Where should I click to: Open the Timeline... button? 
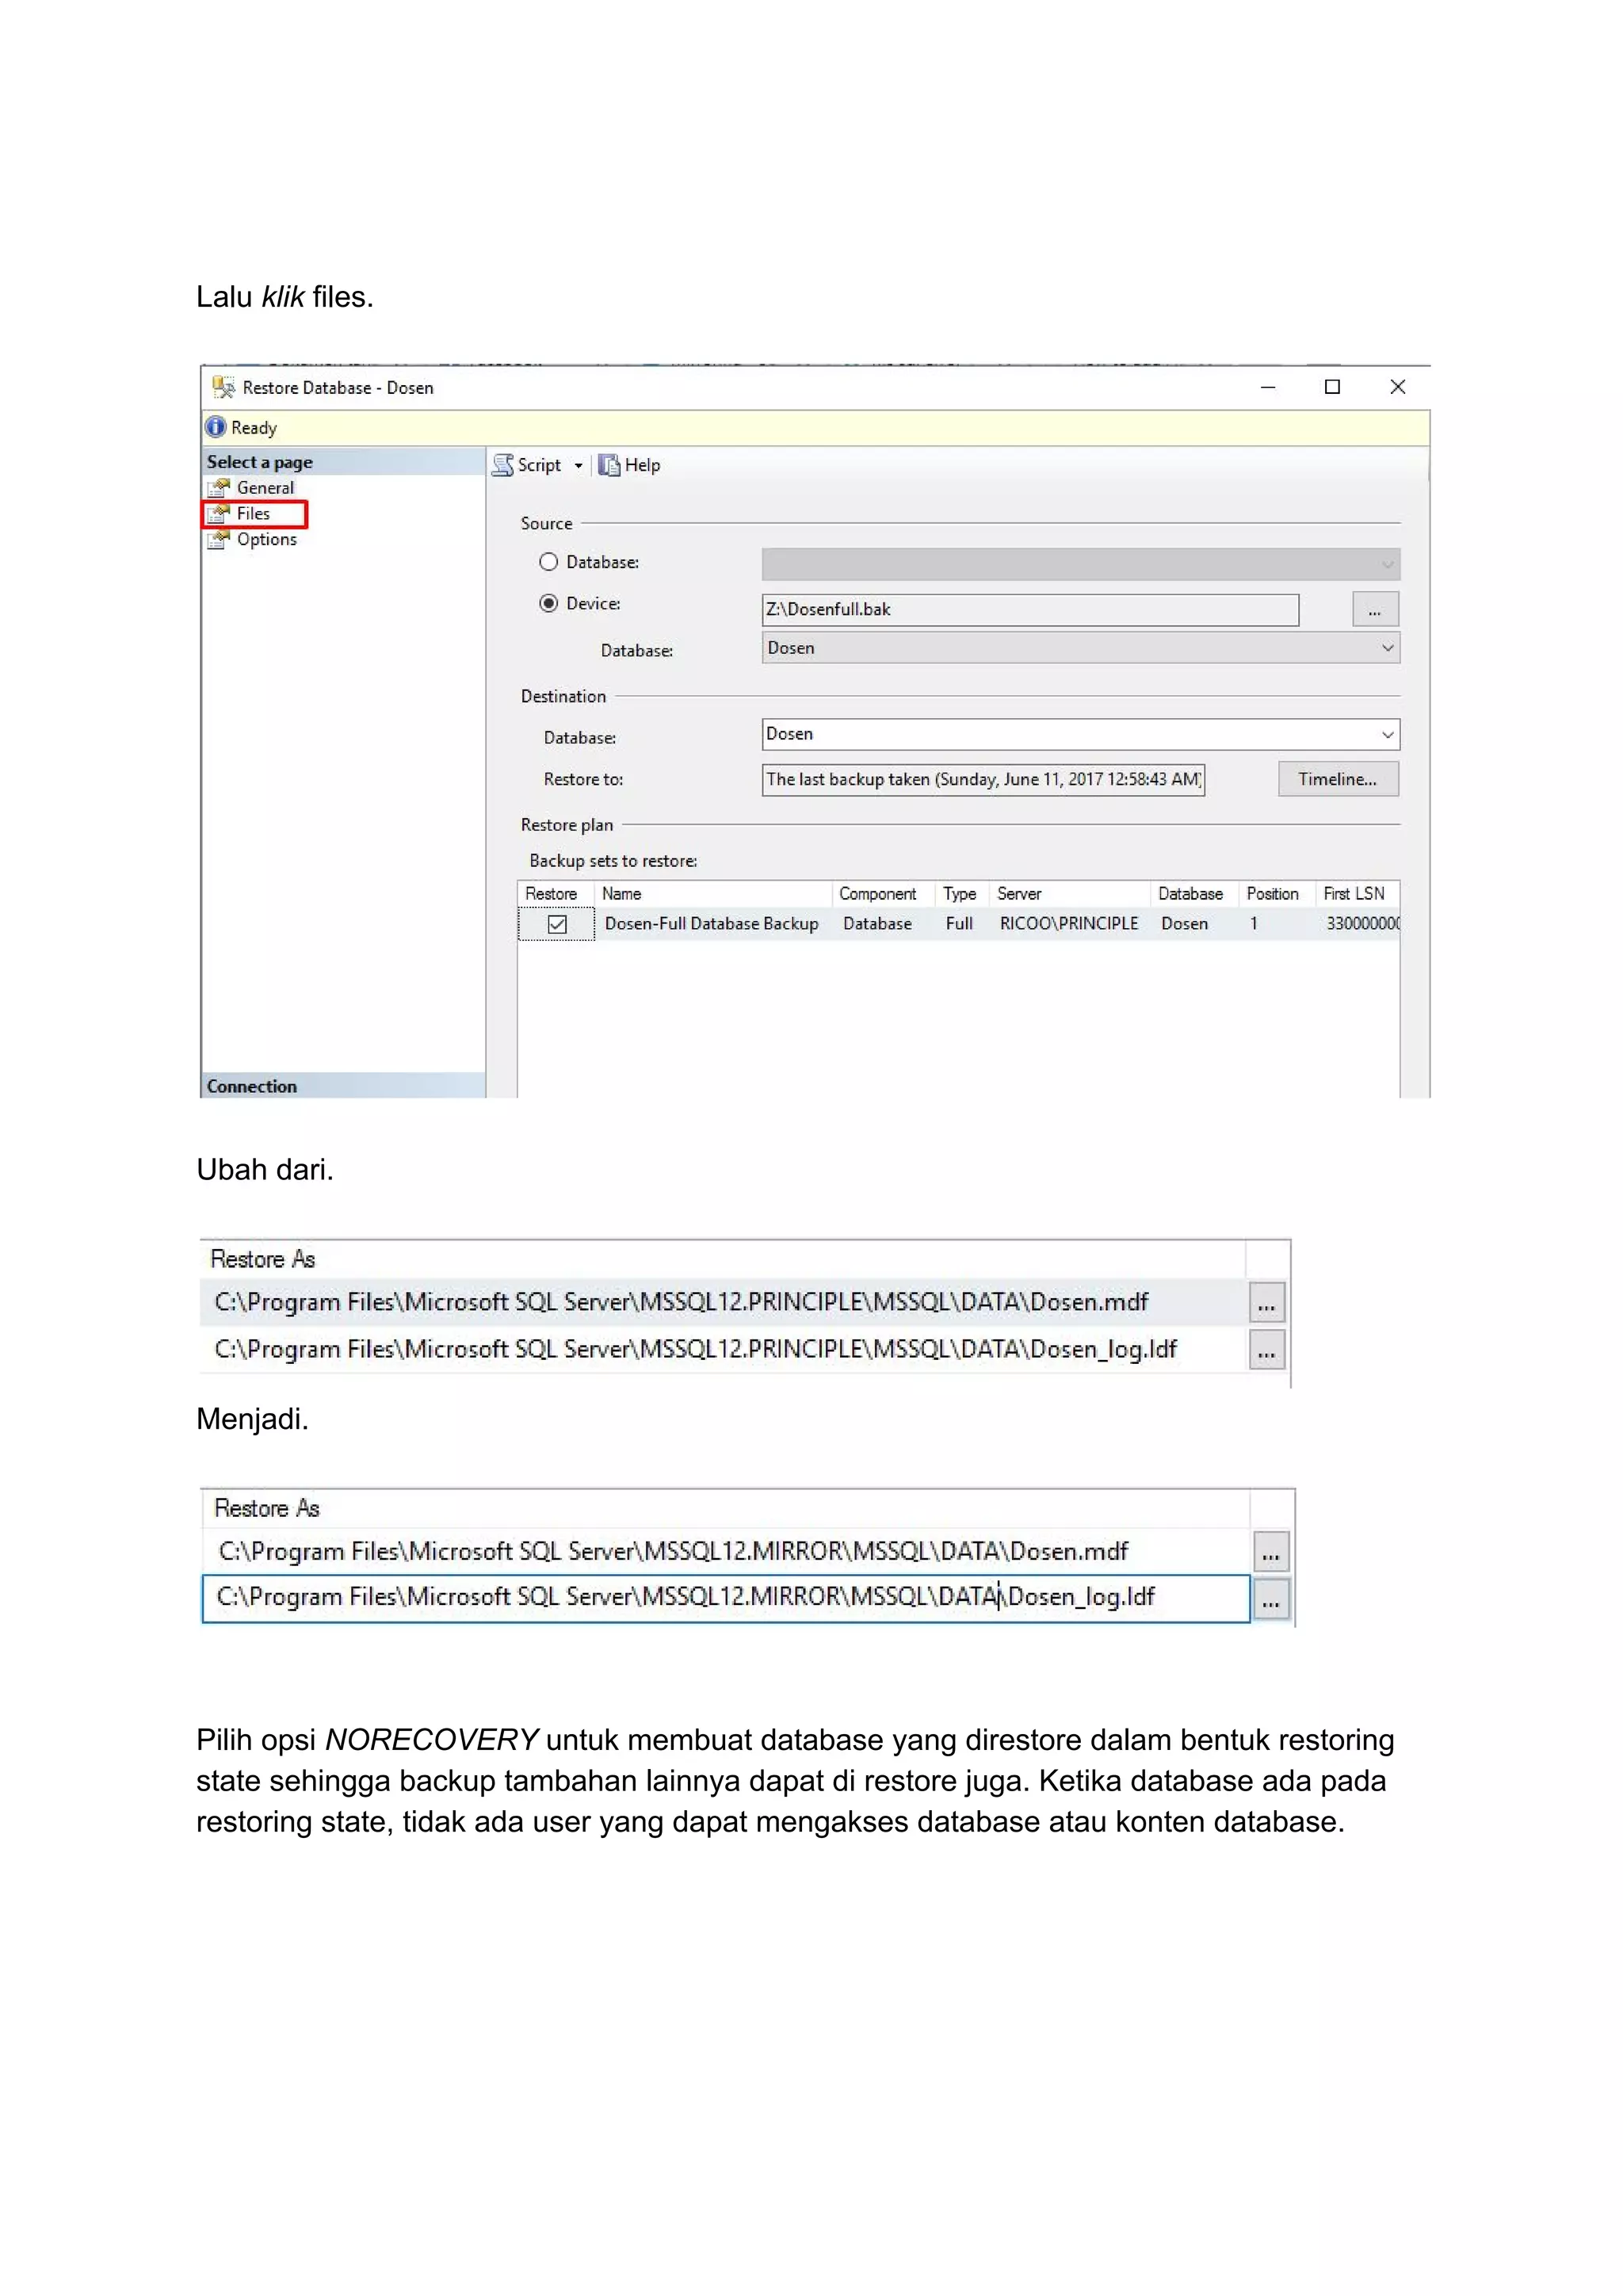(x=1338, y=779)
